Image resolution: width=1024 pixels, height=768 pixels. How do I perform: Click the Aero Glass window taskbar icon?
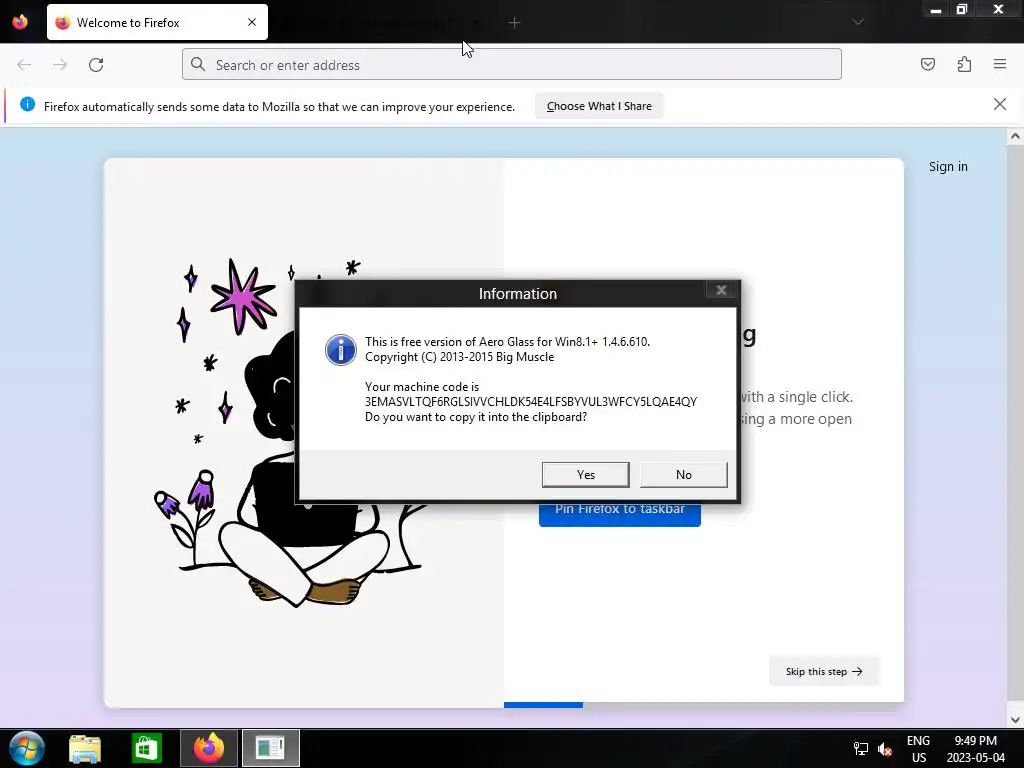(270, 748)
